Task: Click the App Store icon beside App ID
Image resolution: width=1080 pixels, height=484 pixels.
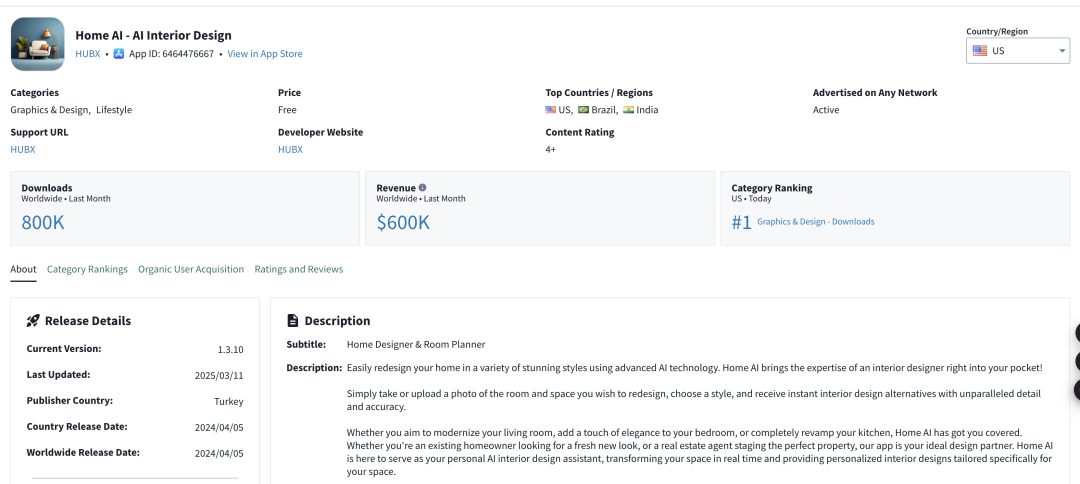Action: [118, 54]
